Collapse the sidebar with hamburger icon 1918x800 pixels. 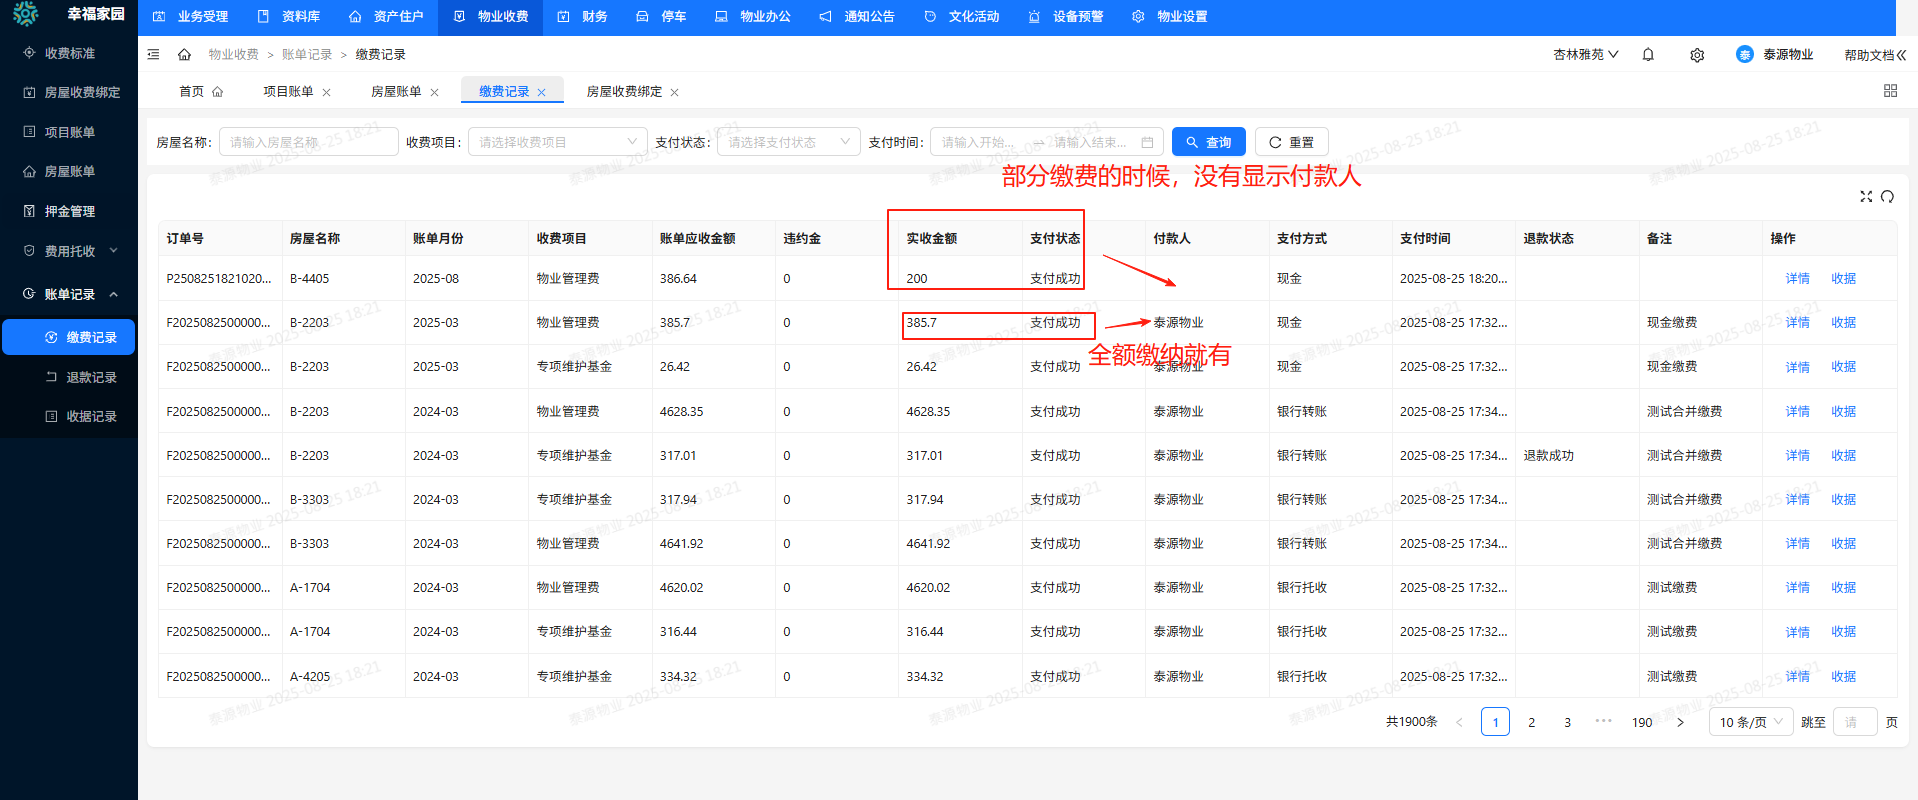coord(153,55)
